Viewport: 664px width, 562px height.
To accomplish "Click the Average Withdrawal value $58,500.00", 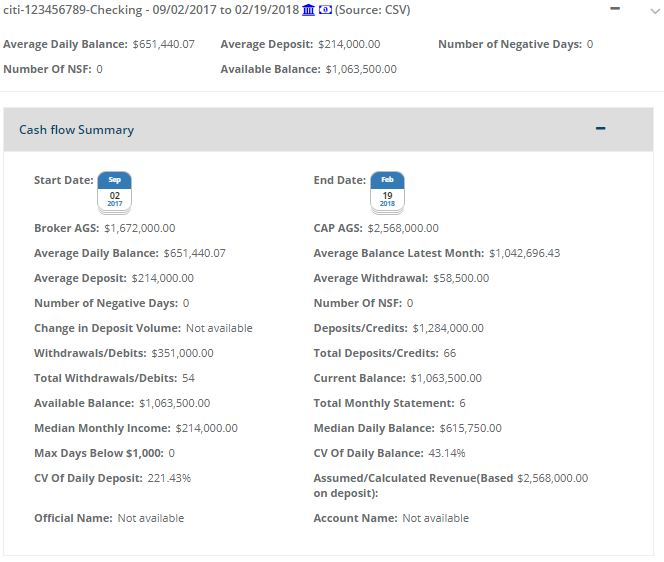I will click(461, 278).
